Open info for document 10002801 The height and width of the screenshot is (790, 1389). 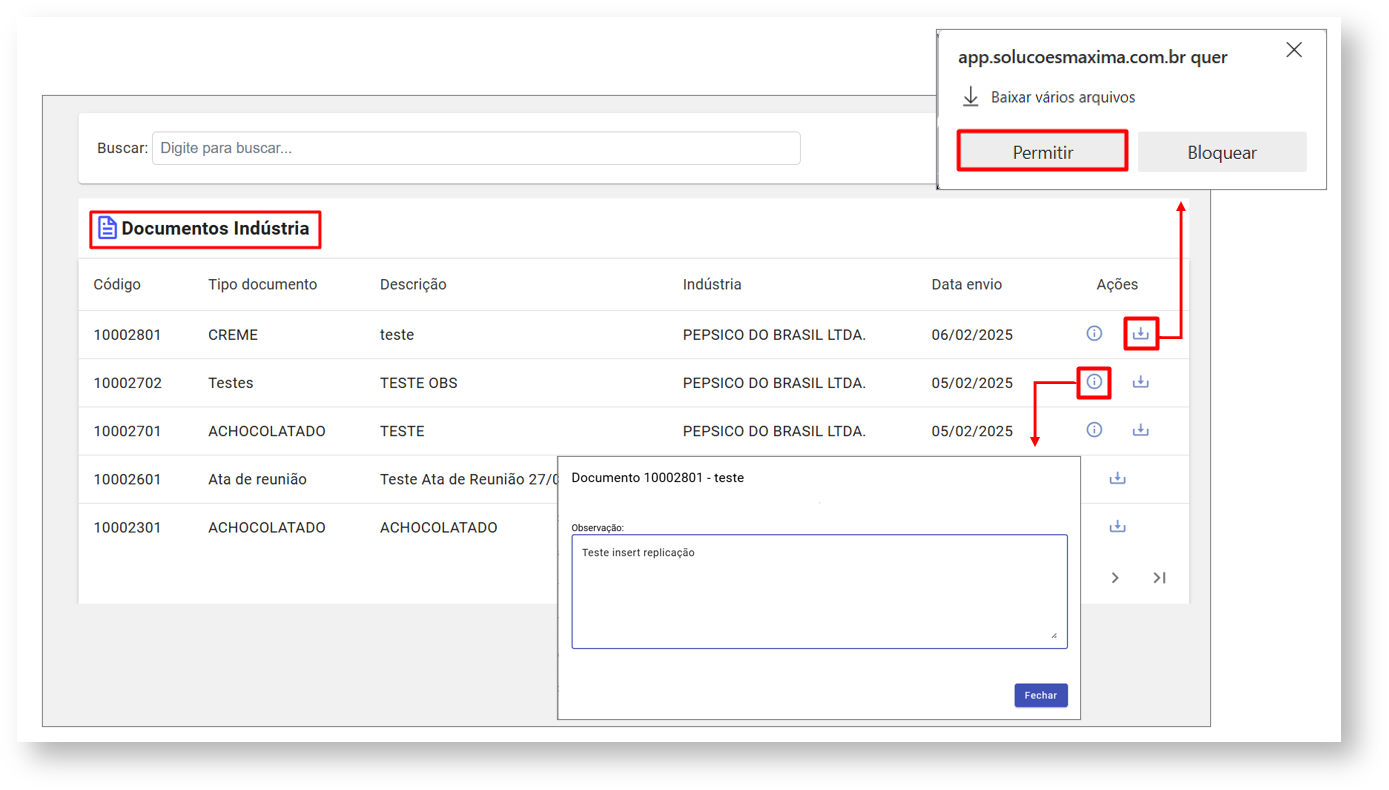[1094, 333]
